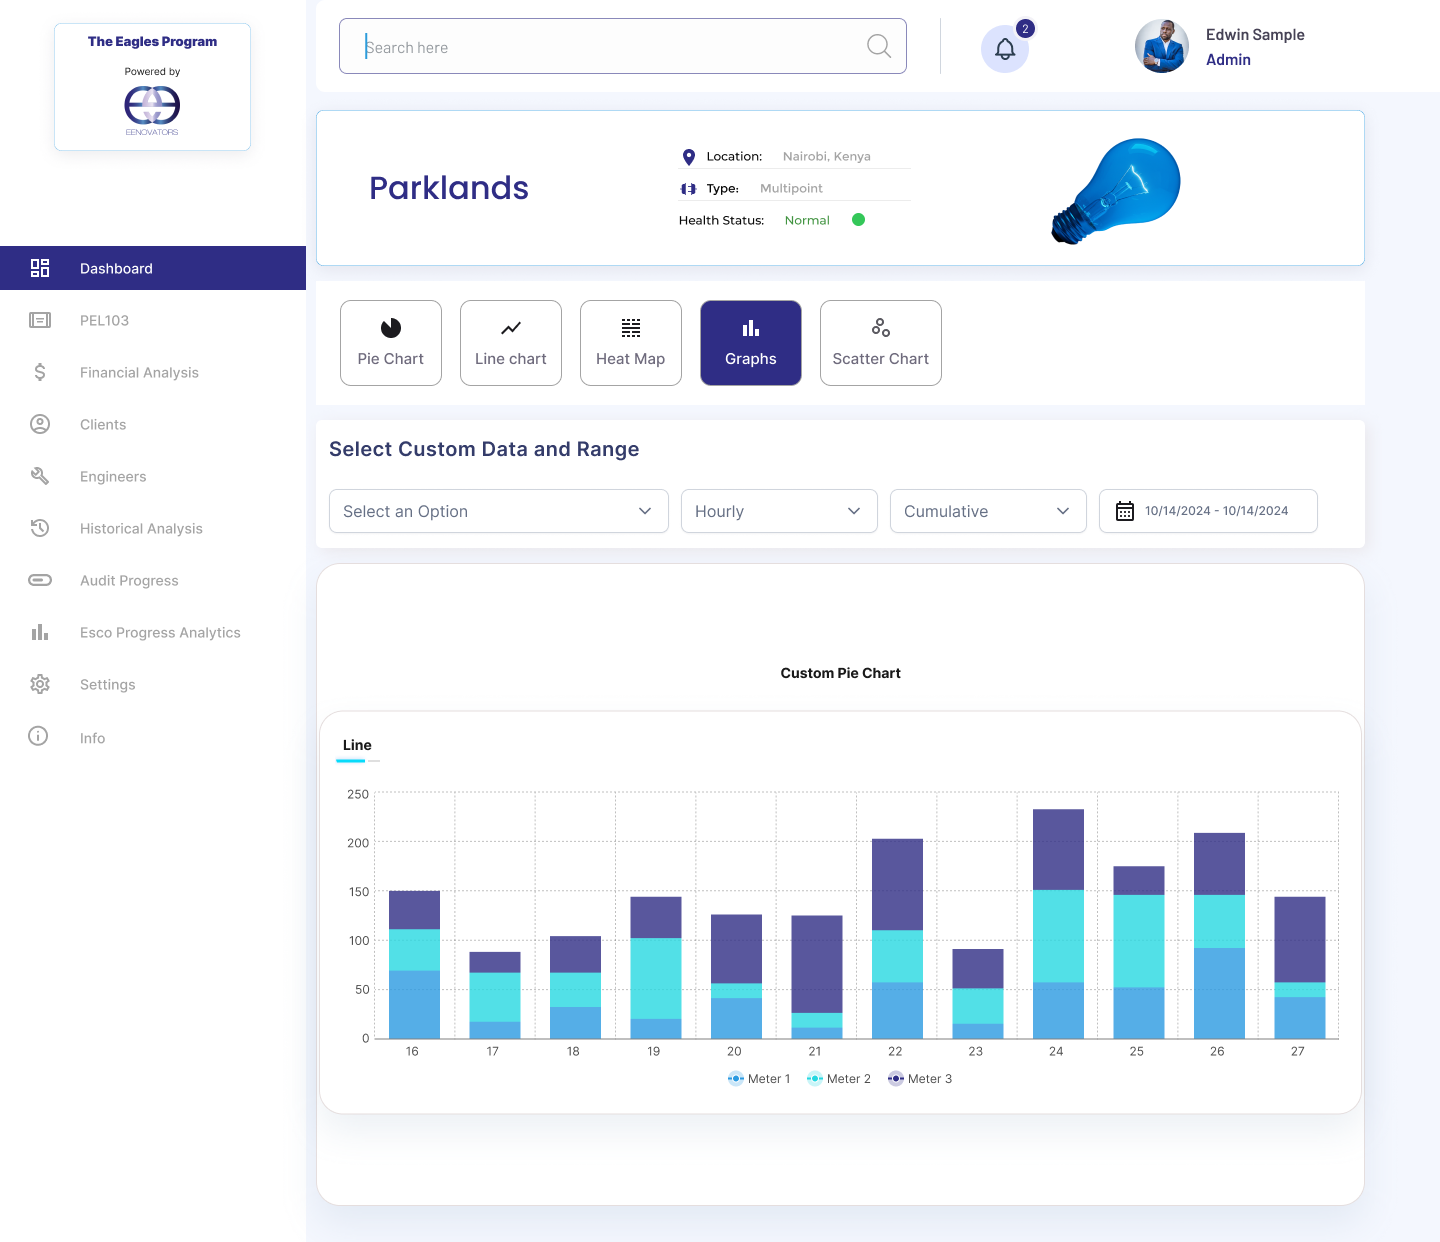Click the Multipoint type value

(x=791, y=188)
